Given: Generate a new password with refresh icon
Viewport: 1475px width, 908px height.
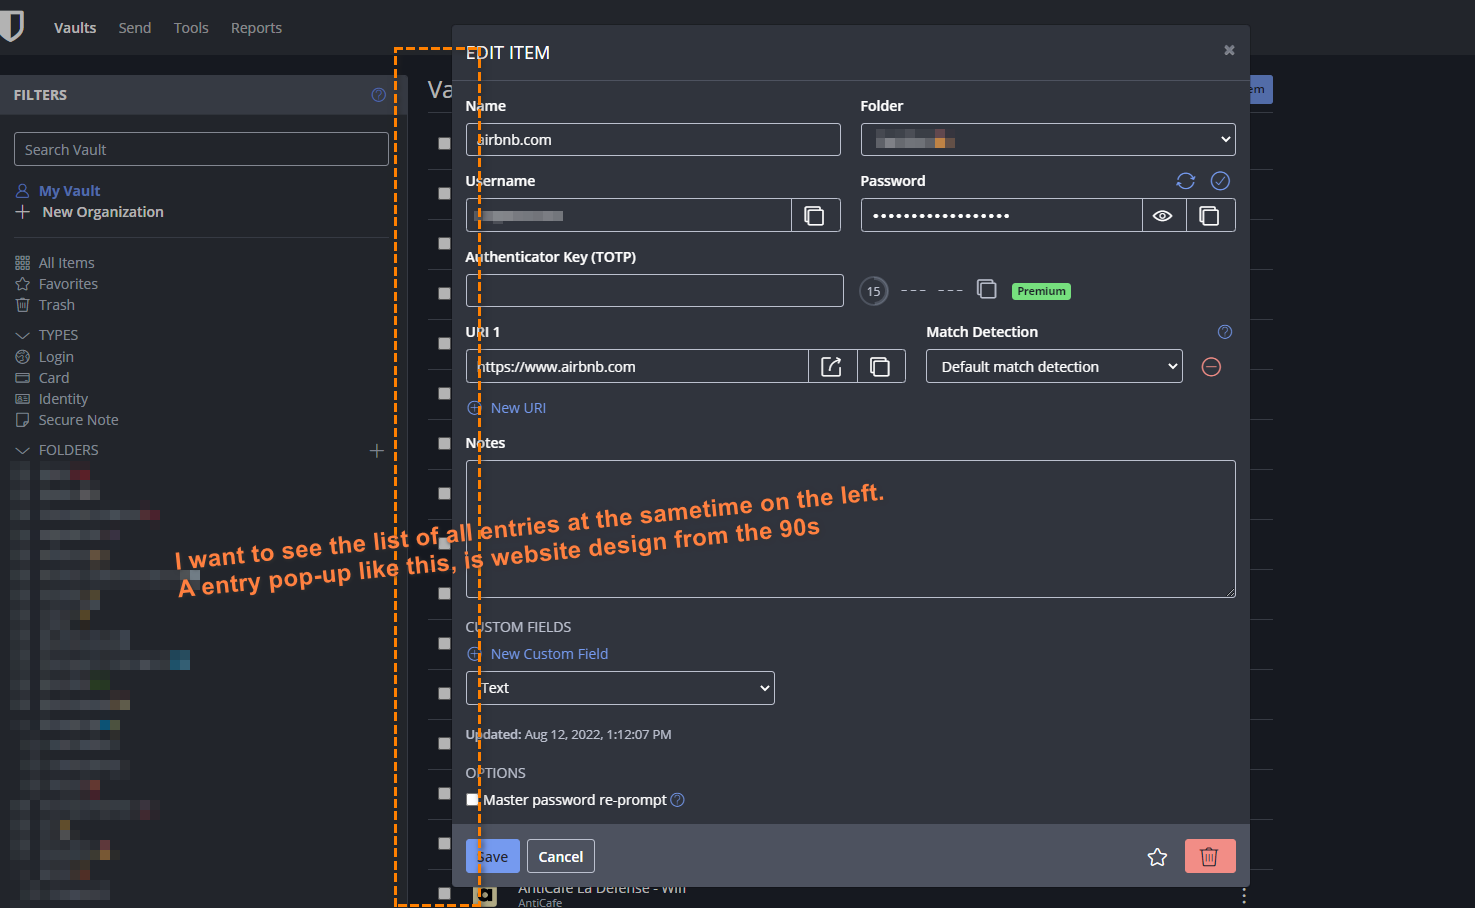Looking at the screenshot, I should [x=1186, y=181].
